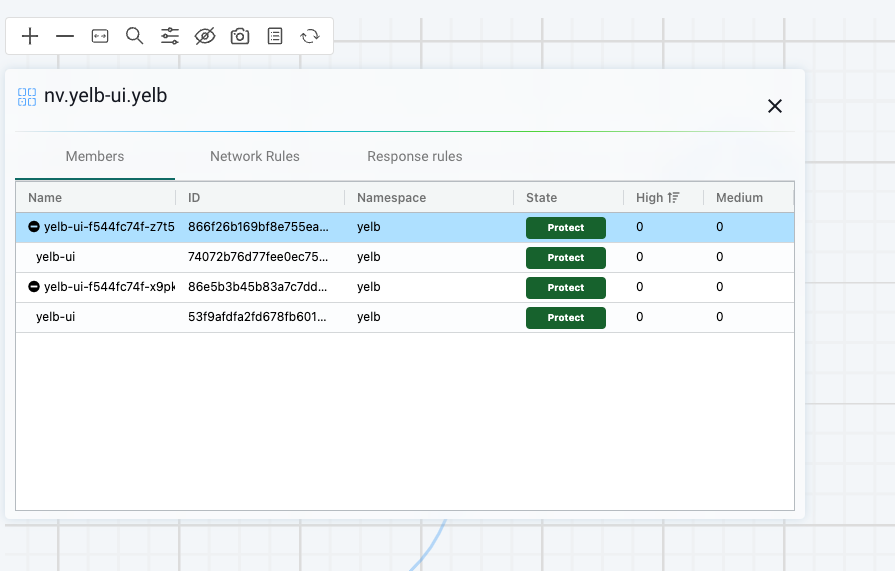Sort by the State column header
The width and height of the screenshot is (895, 571).
click(x=541, y=198)
